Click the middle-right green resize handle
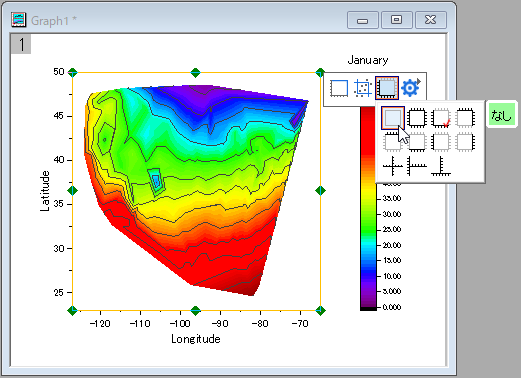Viewport: 521px width, 378px height. pos(320,191)
